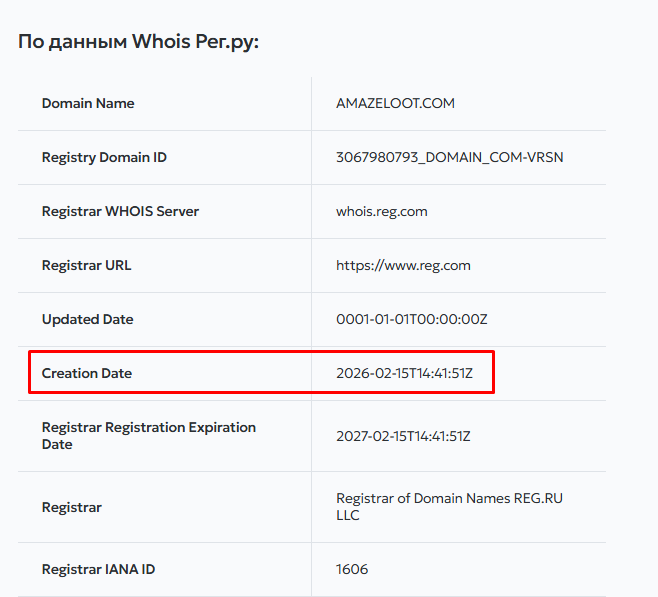Click the Updated Date value 0001-01-01T00:00:00Z
Image resolution: width=658 pixels, height=597 pixels.
click(412, 319)
